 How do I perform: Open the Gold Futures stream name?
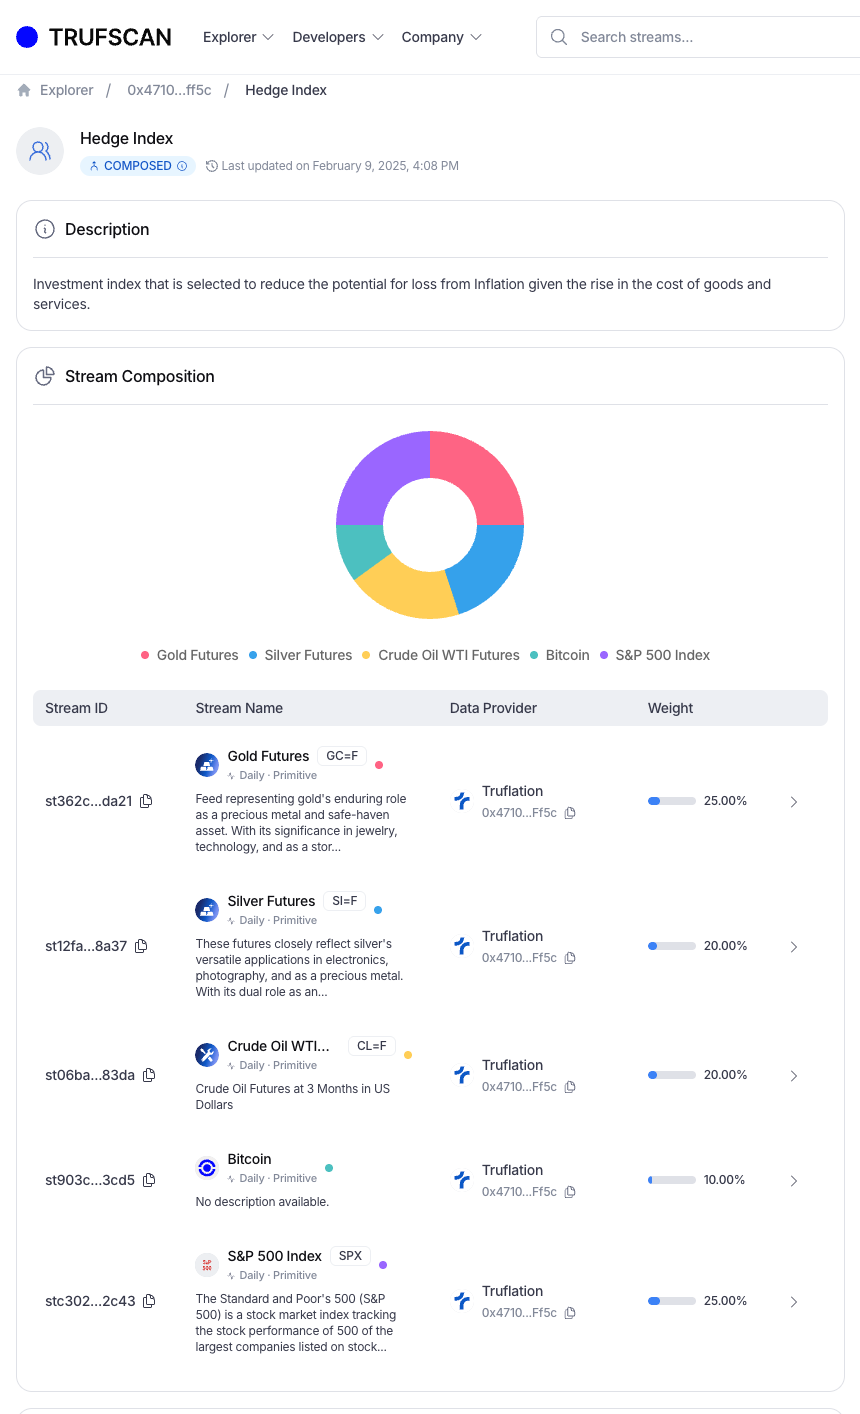268,756
